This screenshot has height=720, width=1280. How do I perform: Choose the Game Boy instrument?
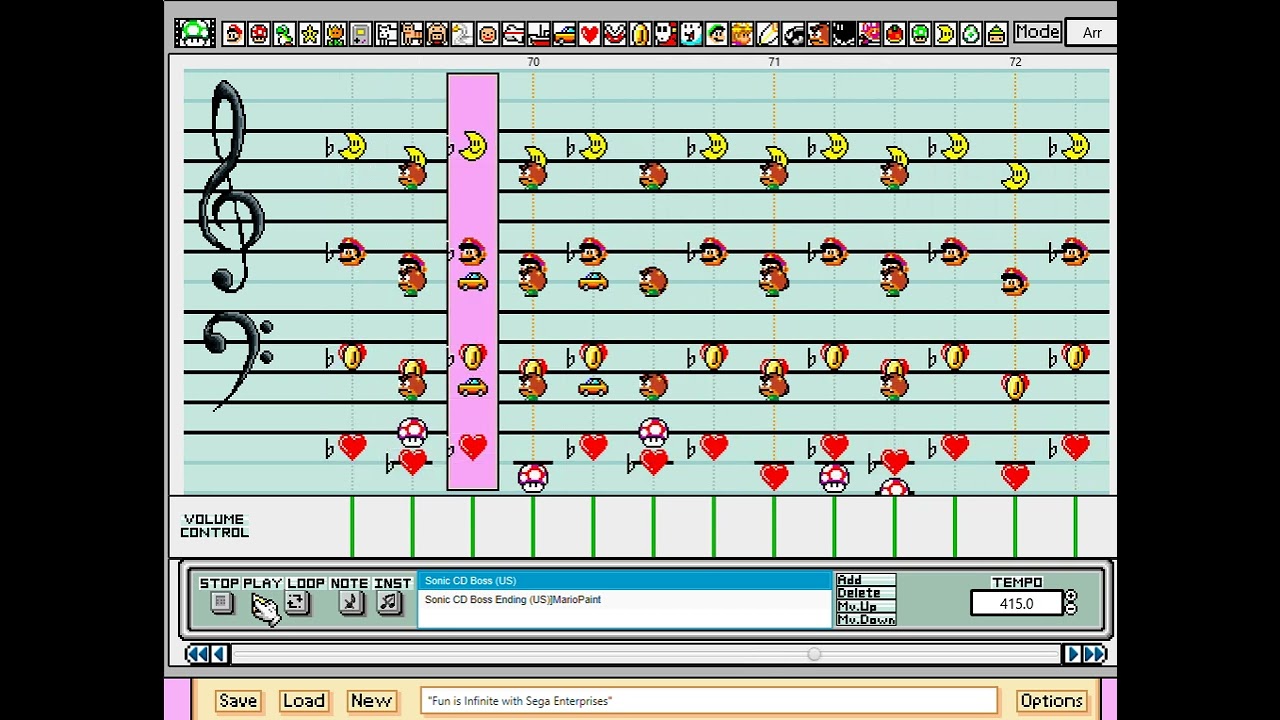(360, 34)
